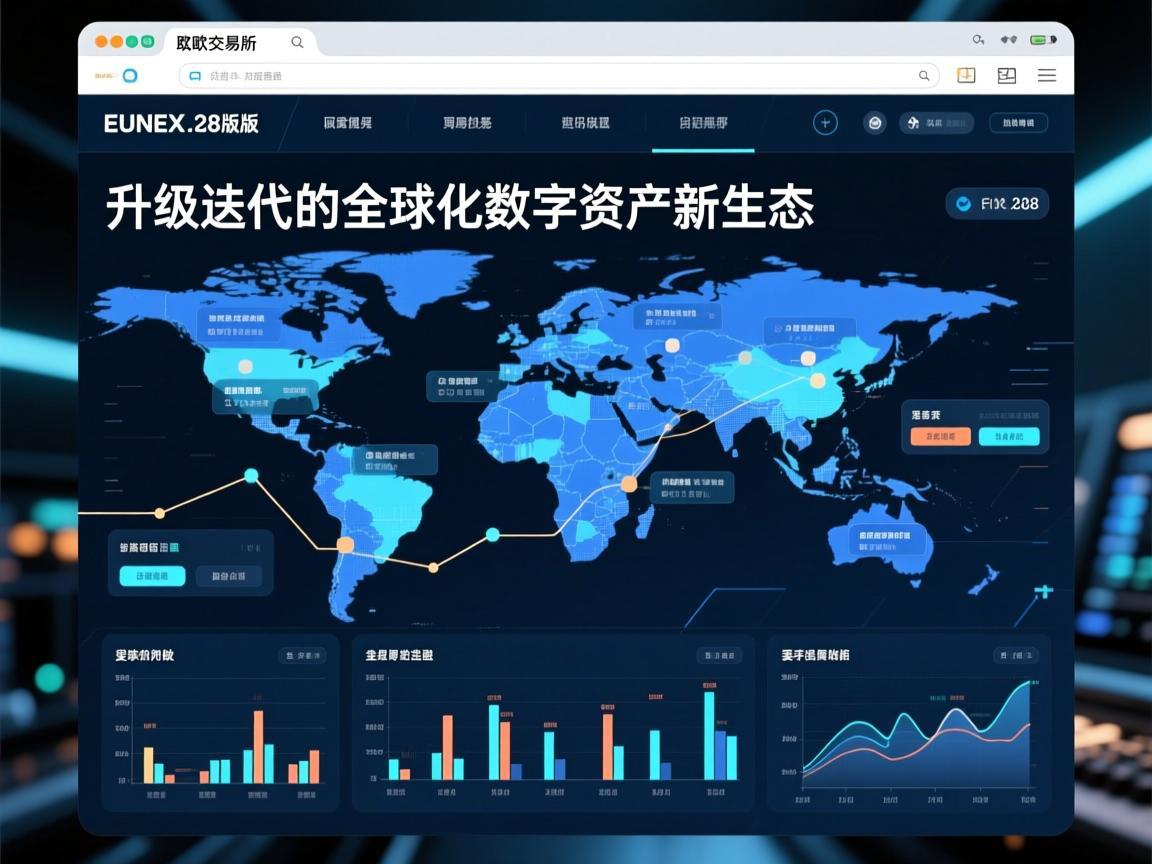Screen dimensions: 1152x864
Task: Click the dark button in the lower-left map card
Action: 228,576
